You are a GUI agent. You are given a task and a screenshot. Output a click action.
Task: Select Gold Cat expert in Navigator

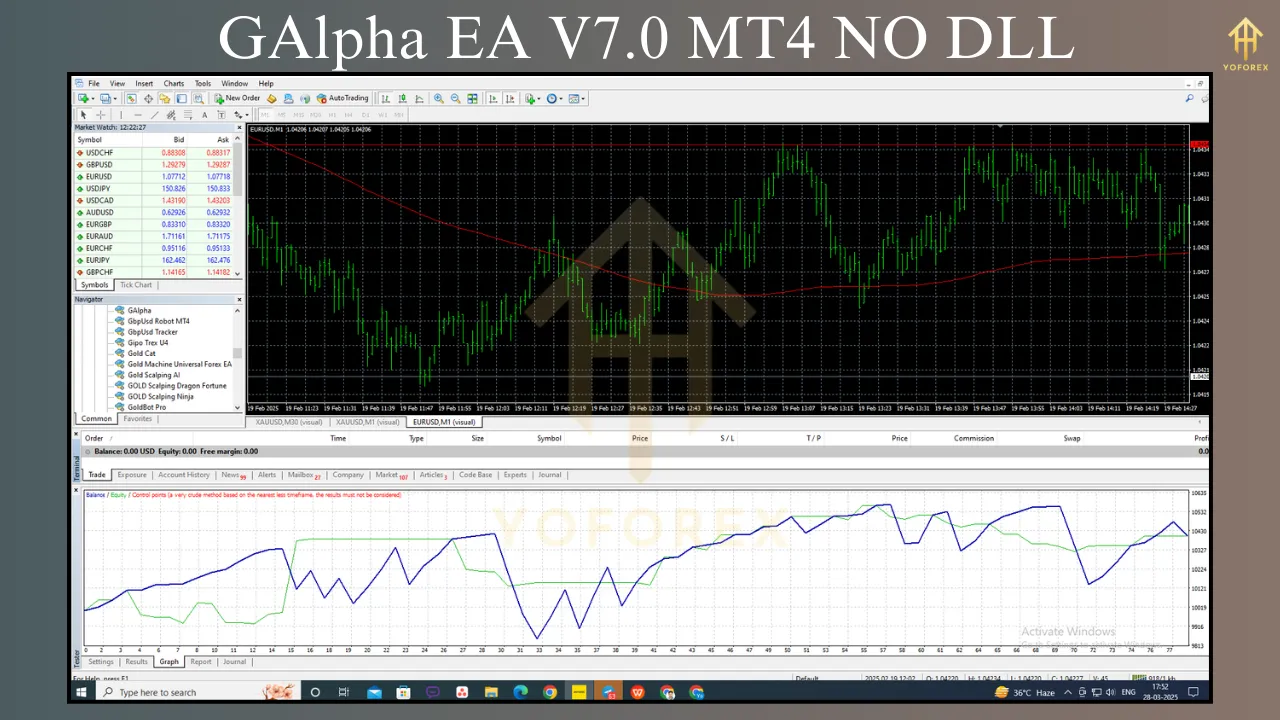pos(141,353)
